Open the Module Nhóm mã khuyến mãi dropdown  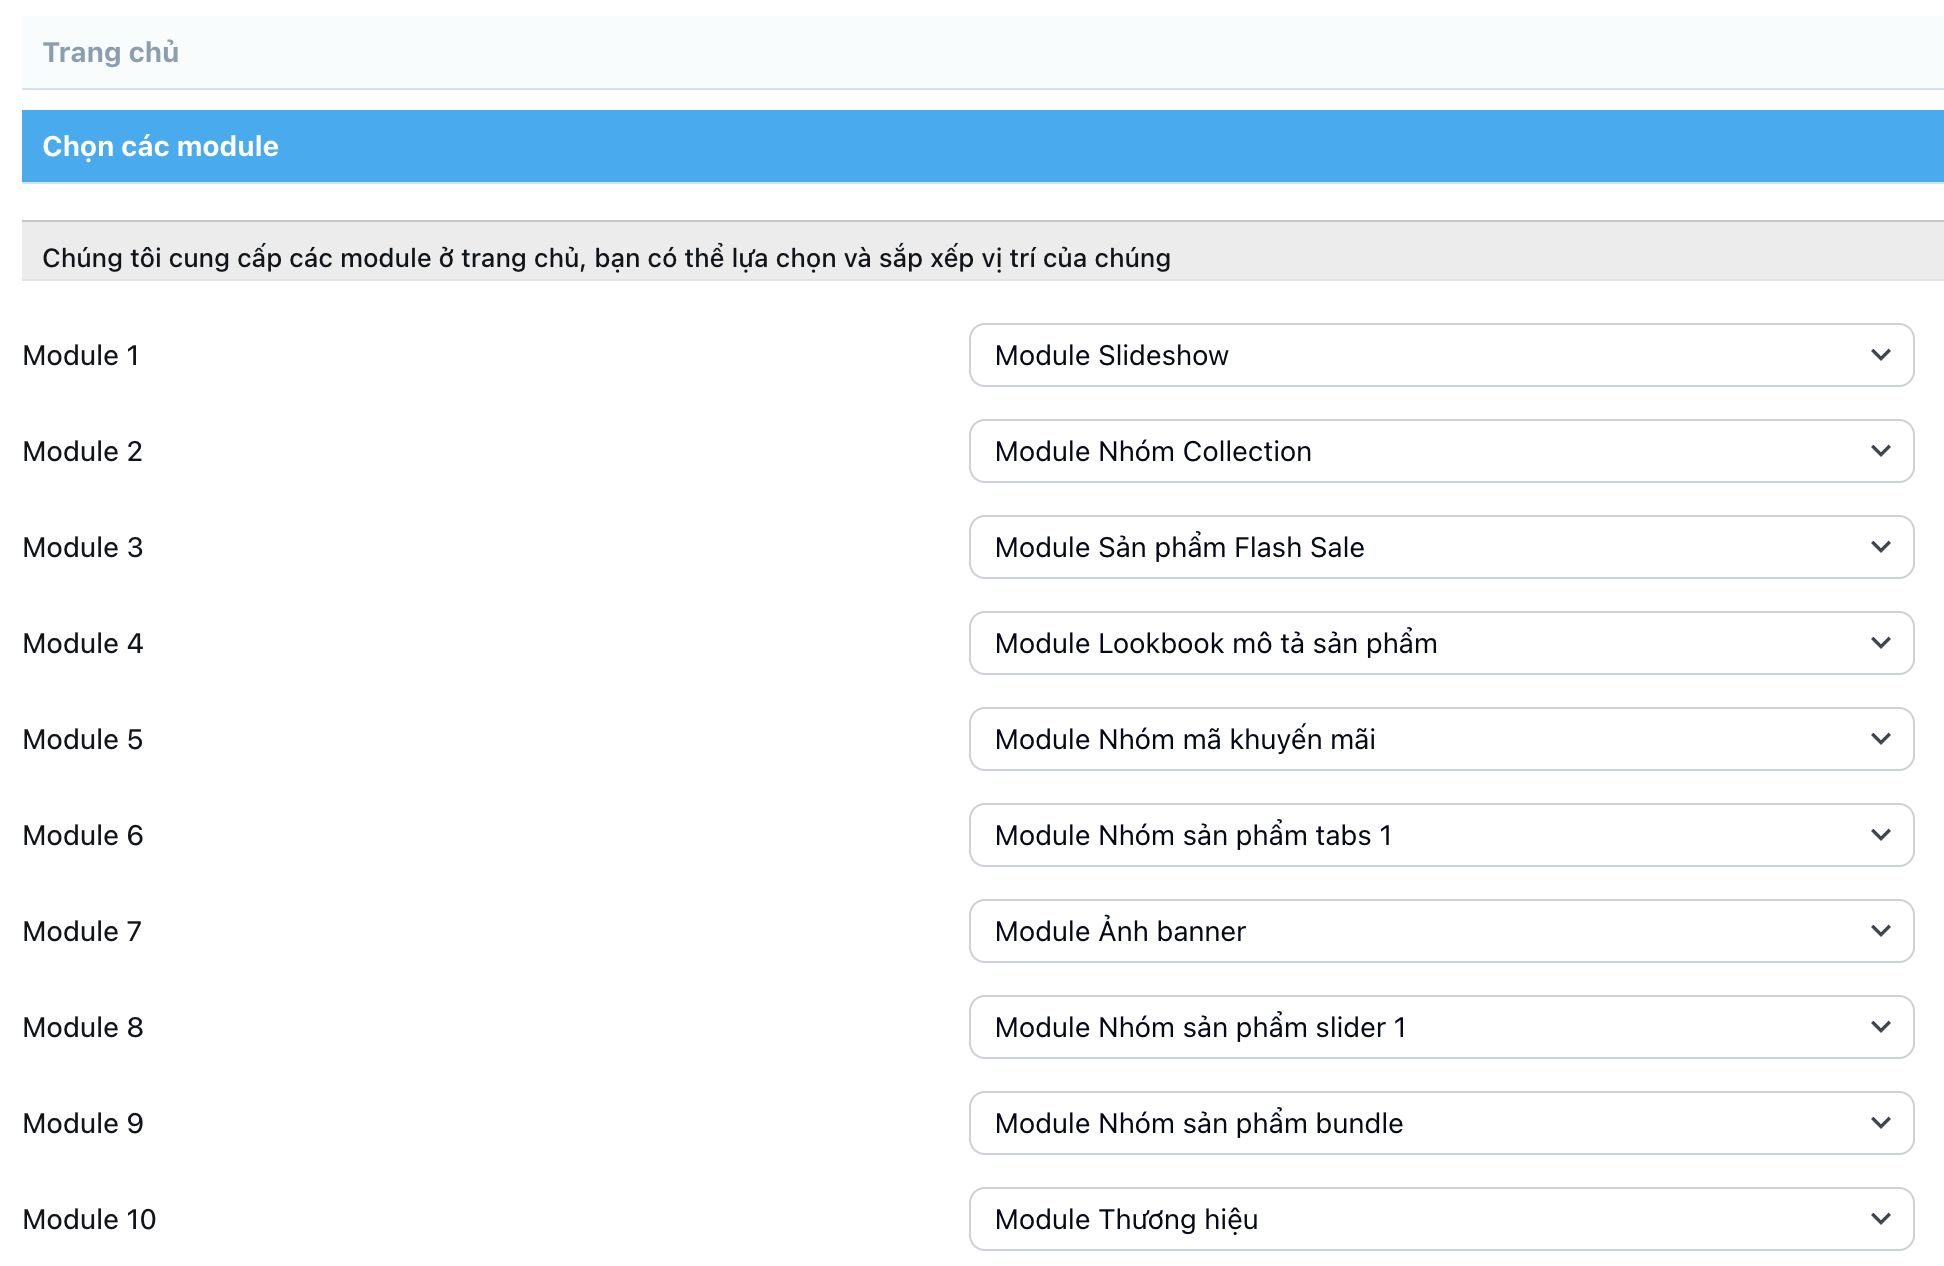pyautogui.click(x=1440, y=739)
